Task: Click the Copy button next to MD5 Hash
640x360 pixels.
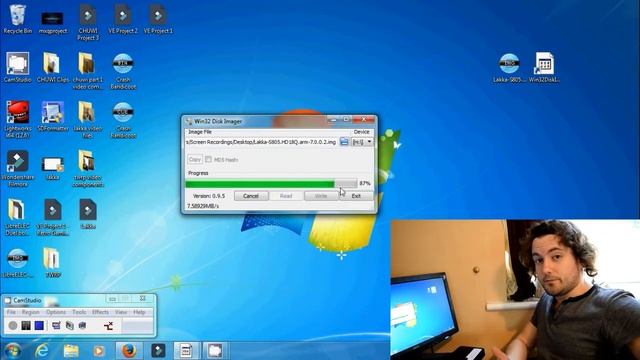Action: click(x=195, y=160)
